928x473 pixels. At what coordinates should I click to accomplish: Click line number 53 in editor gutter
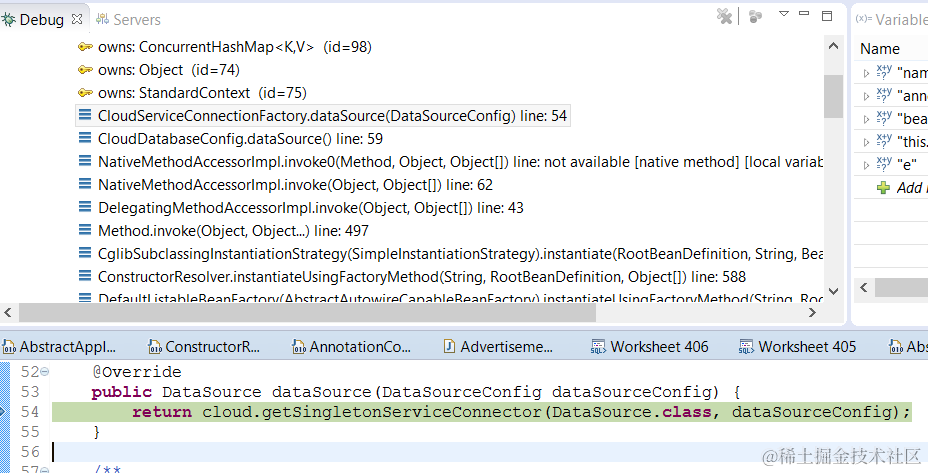30,392
